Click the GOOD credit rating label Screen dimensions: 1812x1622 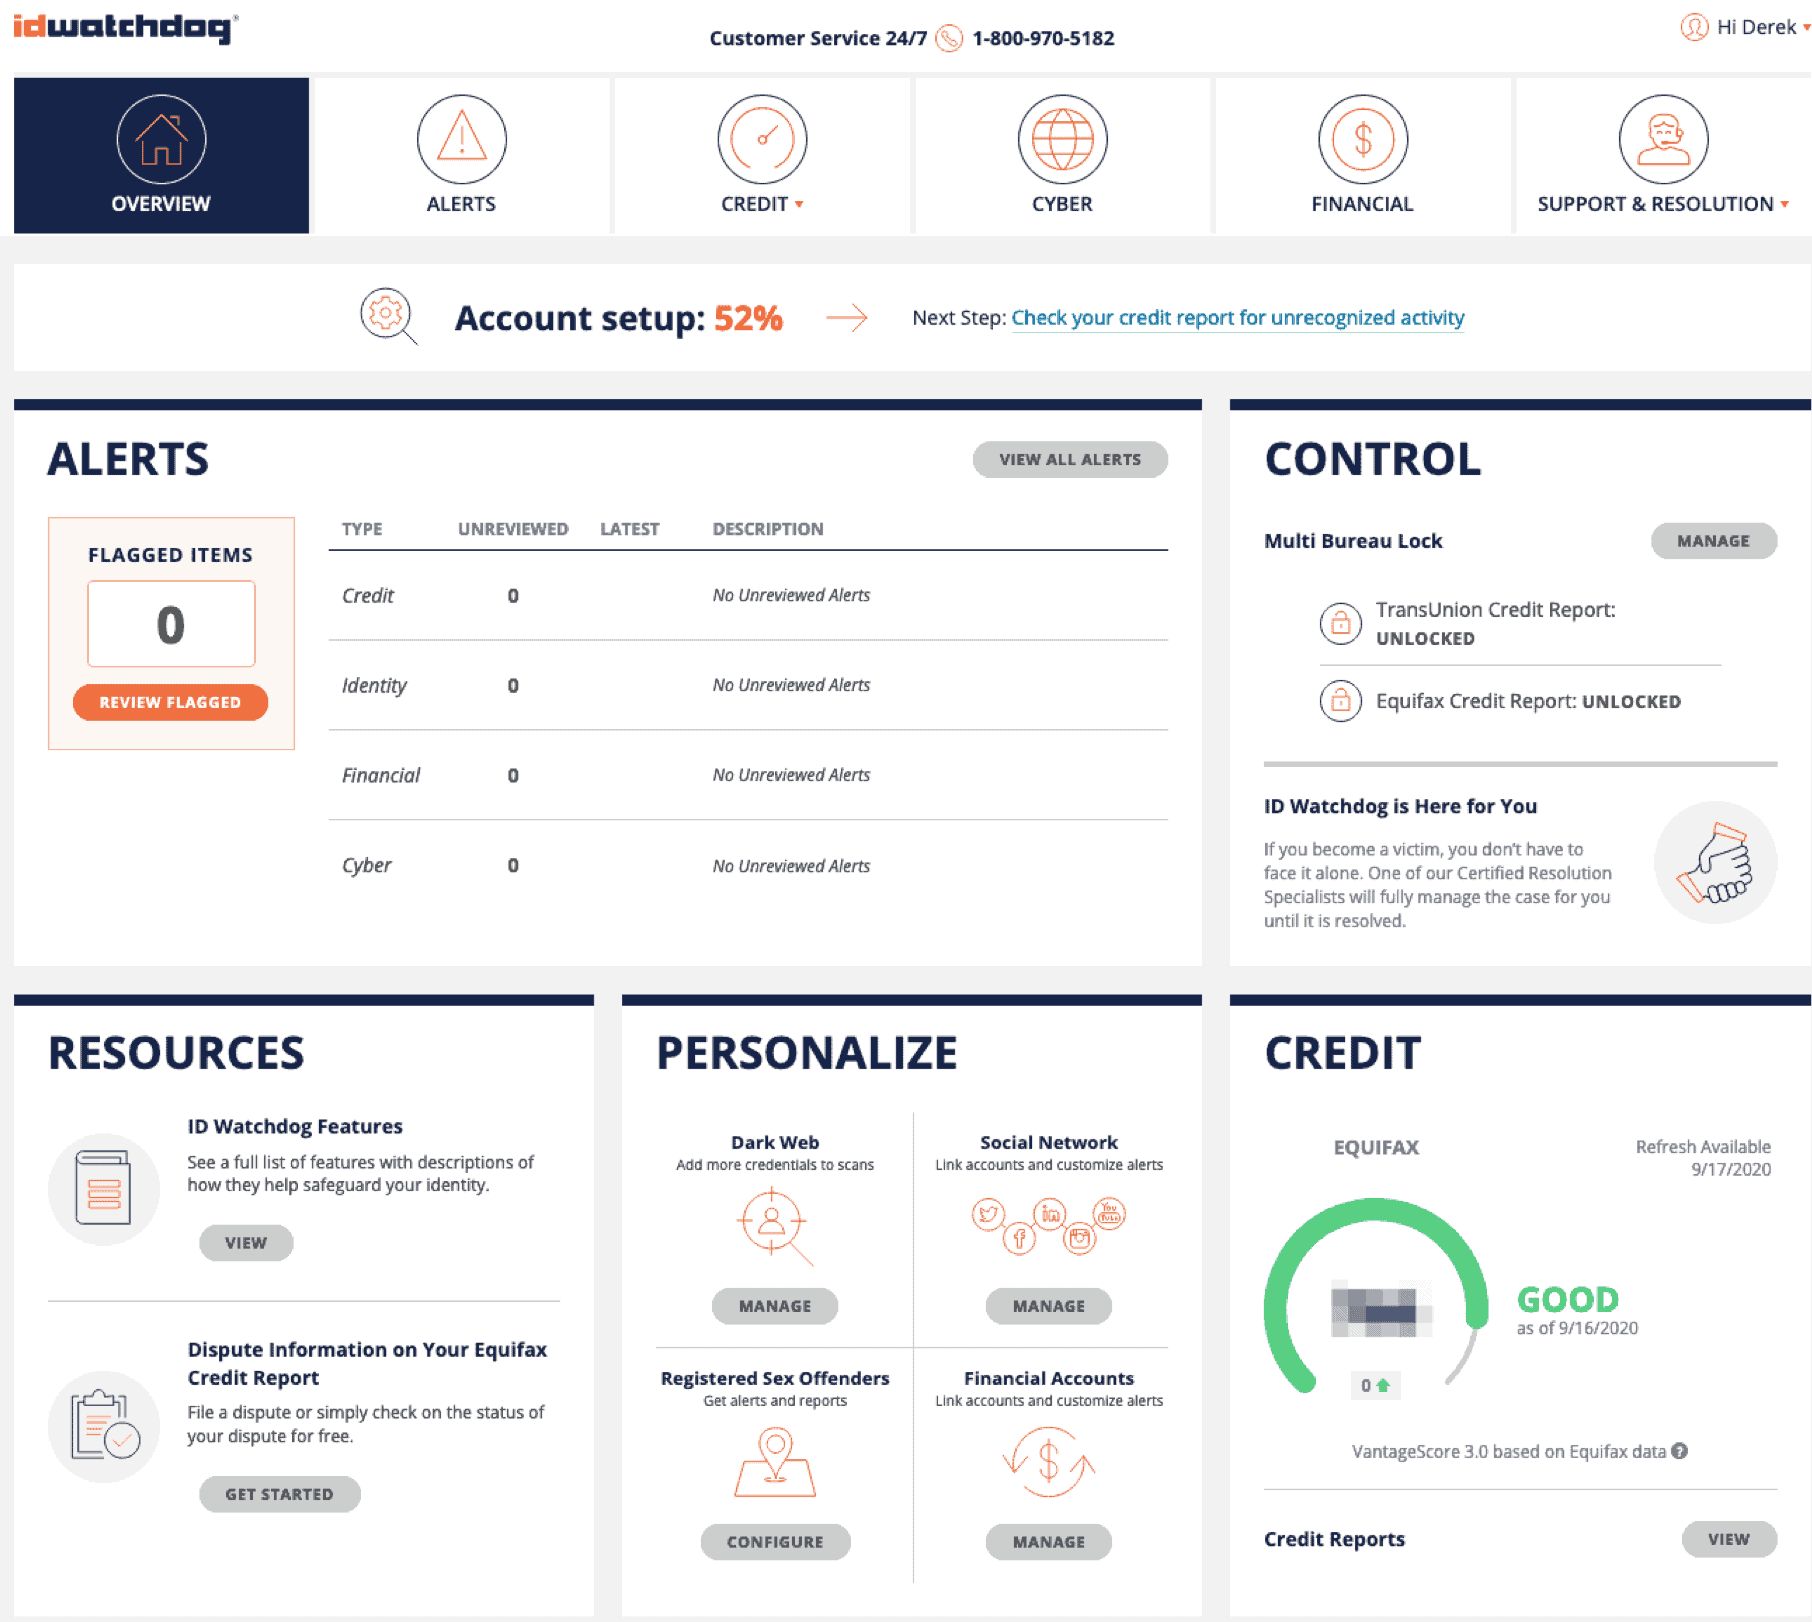(1567, 1299)
